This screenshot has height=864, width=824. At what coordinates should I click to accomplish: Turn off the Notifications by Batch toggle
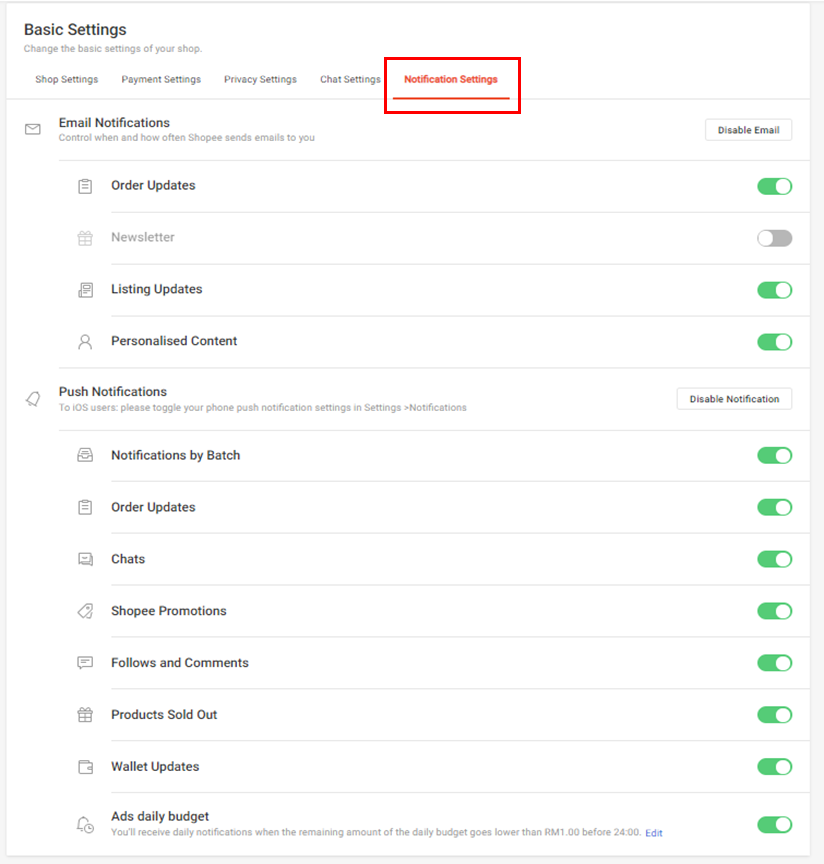tap(775, 455)
